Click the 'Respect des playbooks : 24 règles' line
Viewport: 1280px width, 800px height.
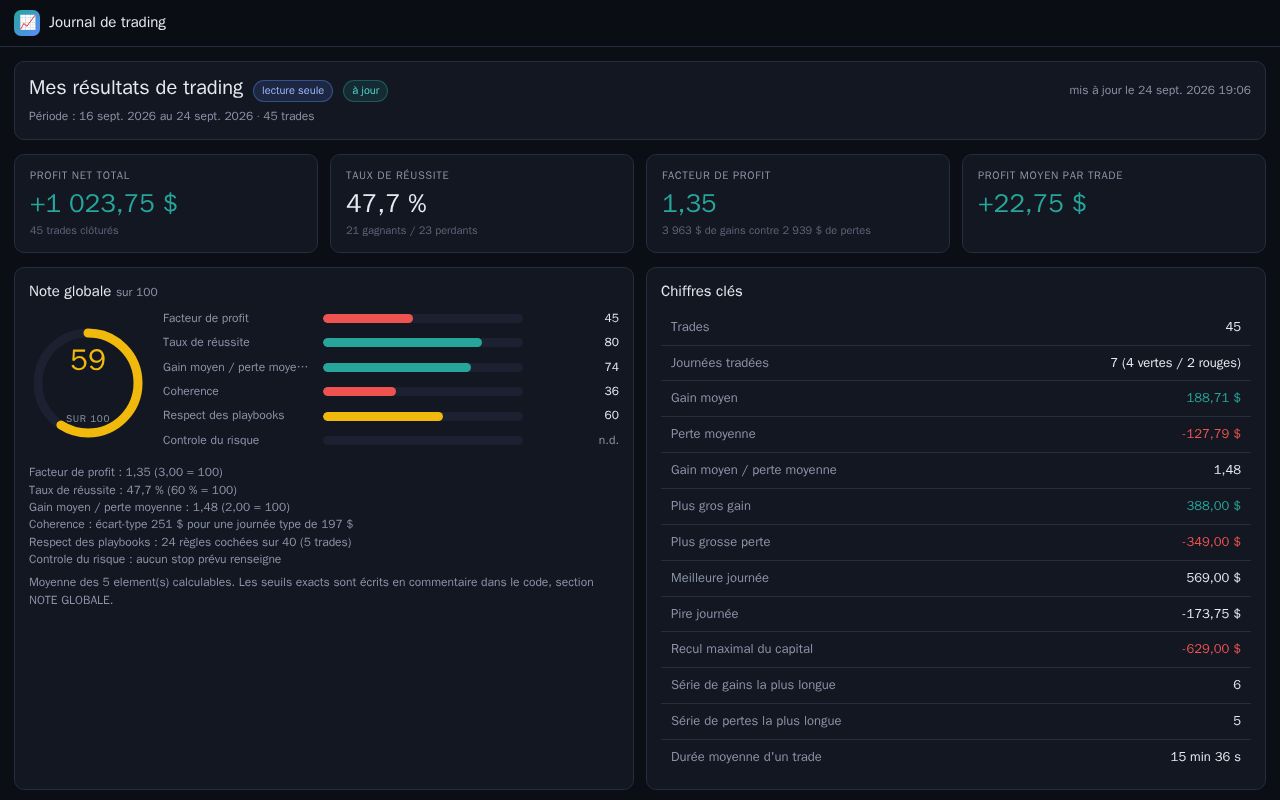[x=190, y=542]
